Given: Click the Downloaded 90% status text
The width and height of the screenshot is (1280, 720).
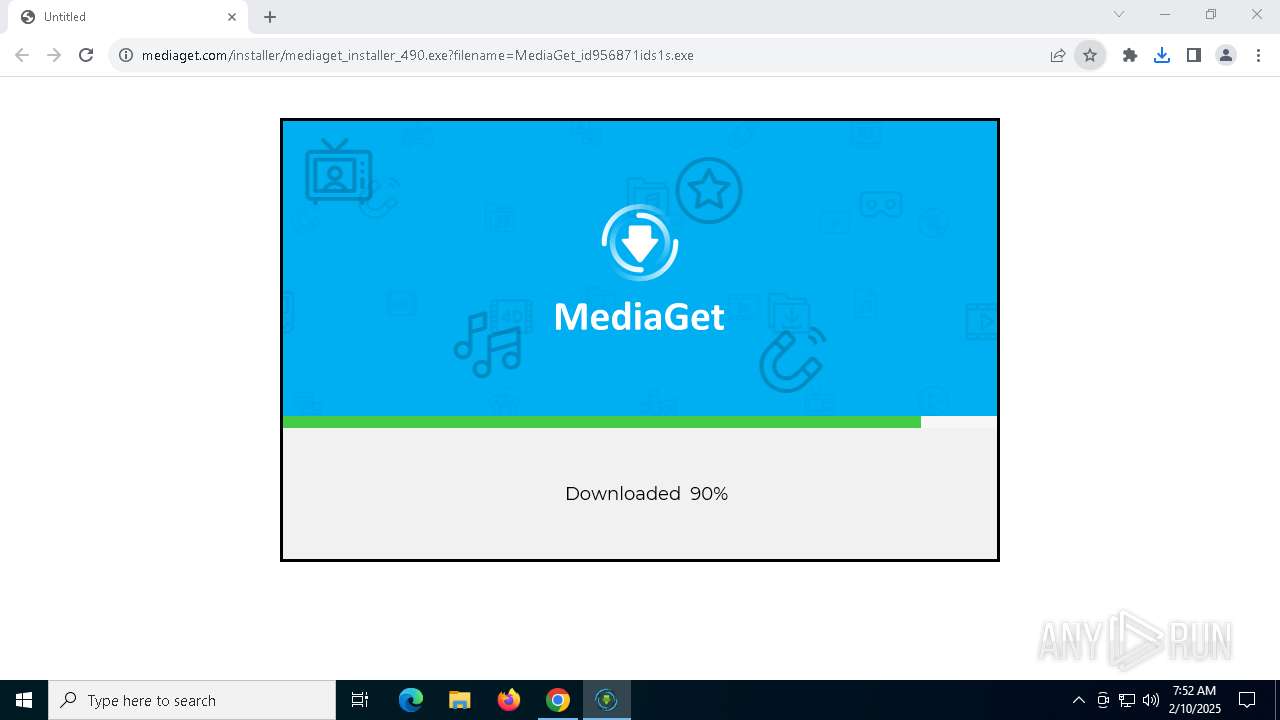Looking at the screenshot, I should tap(646, 493).
